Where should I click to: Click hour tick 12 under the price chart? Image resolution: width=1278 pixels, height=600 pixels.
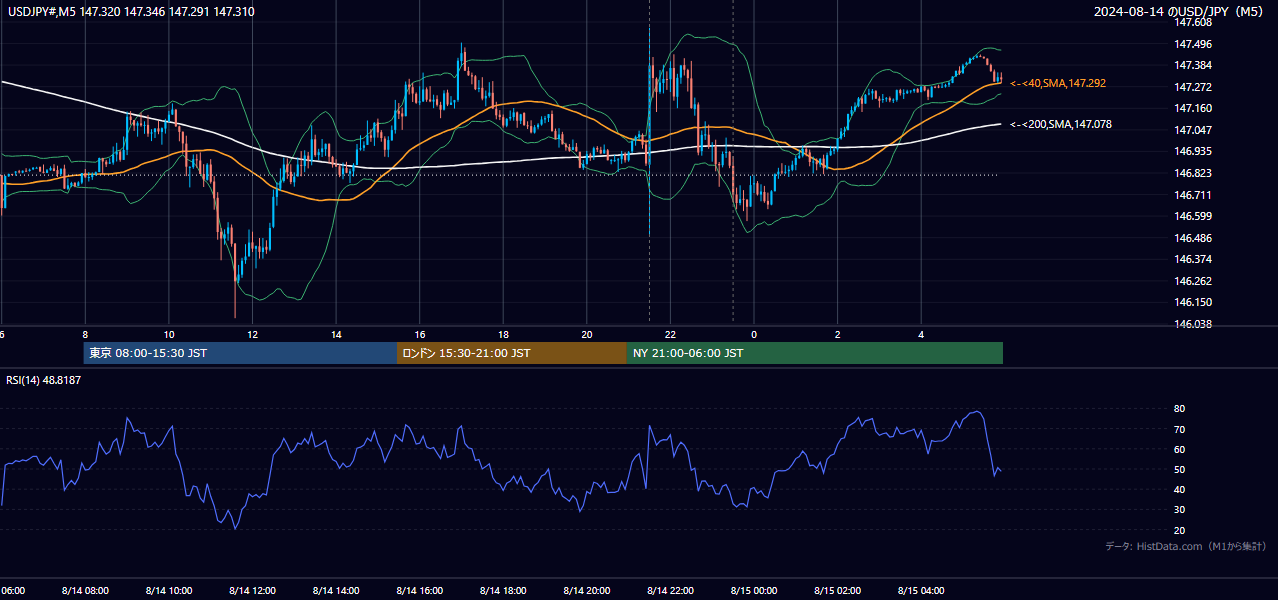coord(252,334)
